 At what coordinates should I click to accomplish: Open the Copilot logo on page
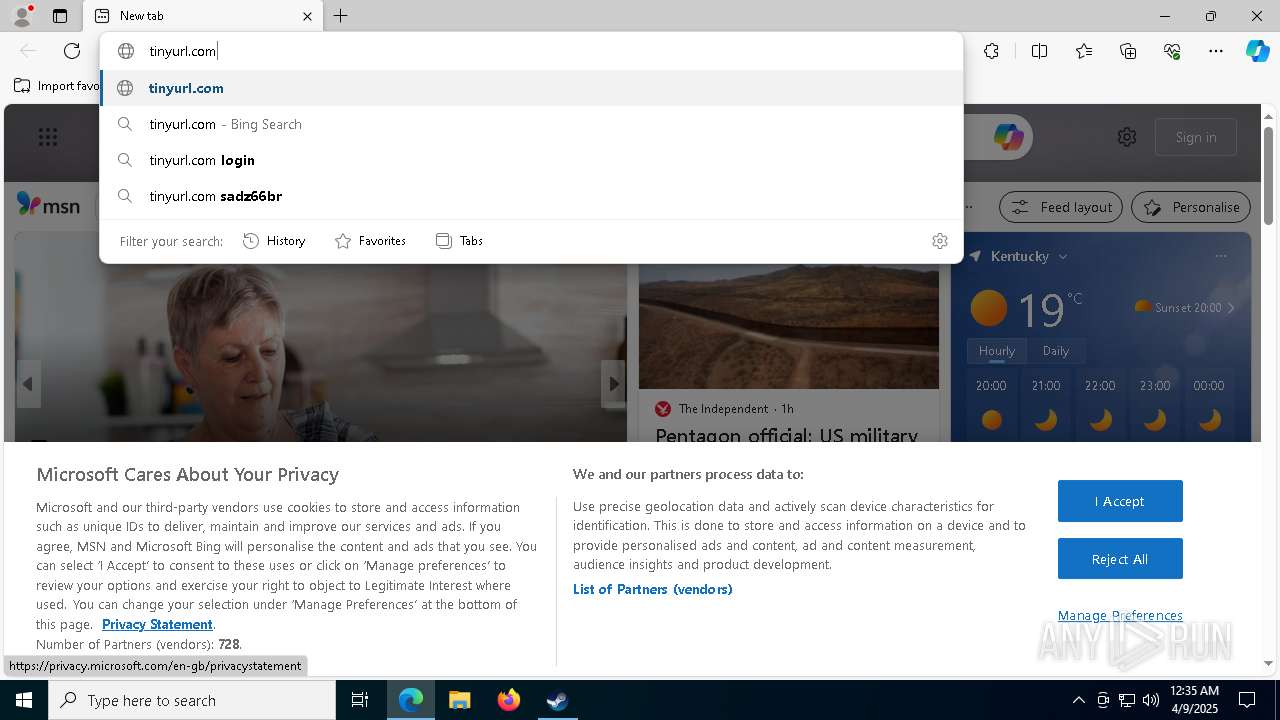tap(1008, 137)
